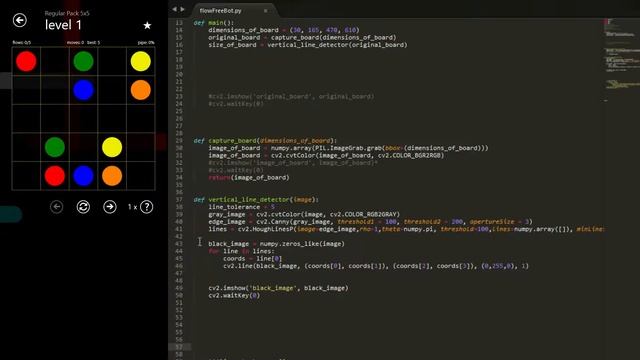Click the '1 x' hint count text
Screen dimensions: 640x360
pyautogui.click(x=132, y=207)
